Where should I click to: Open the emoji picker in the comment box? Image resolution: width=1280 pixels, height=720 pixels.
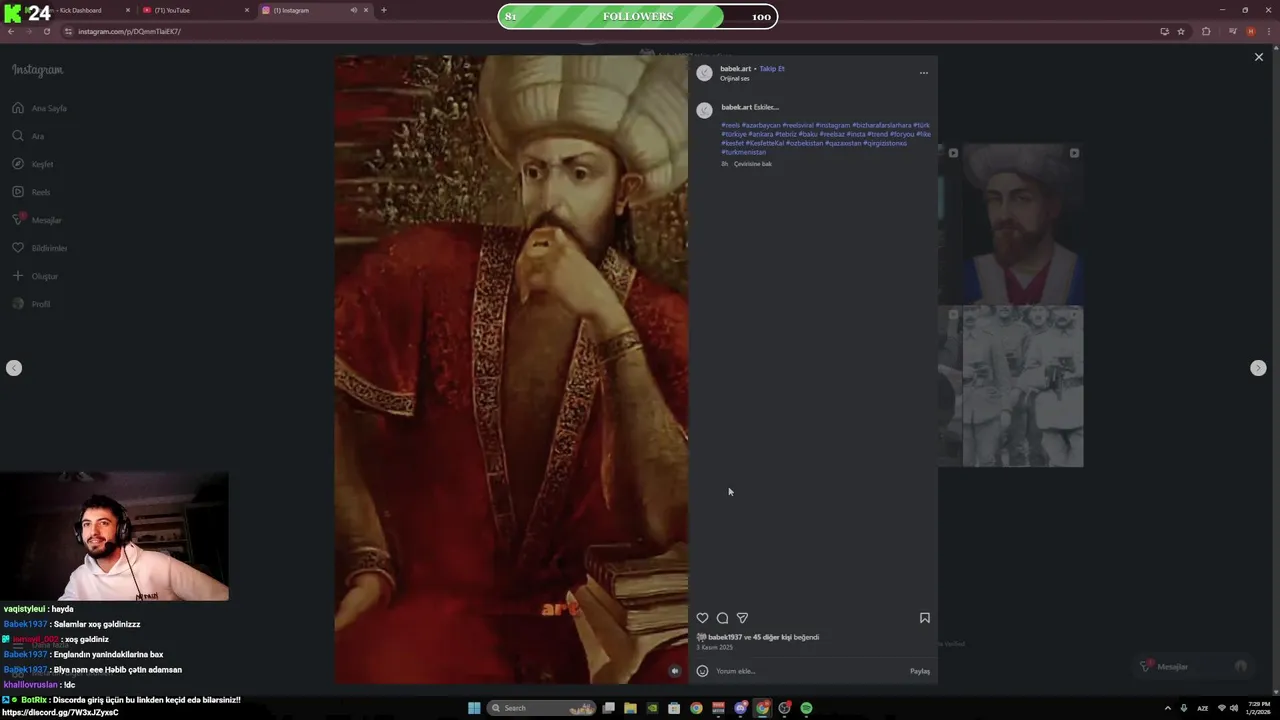click(702, 671)
